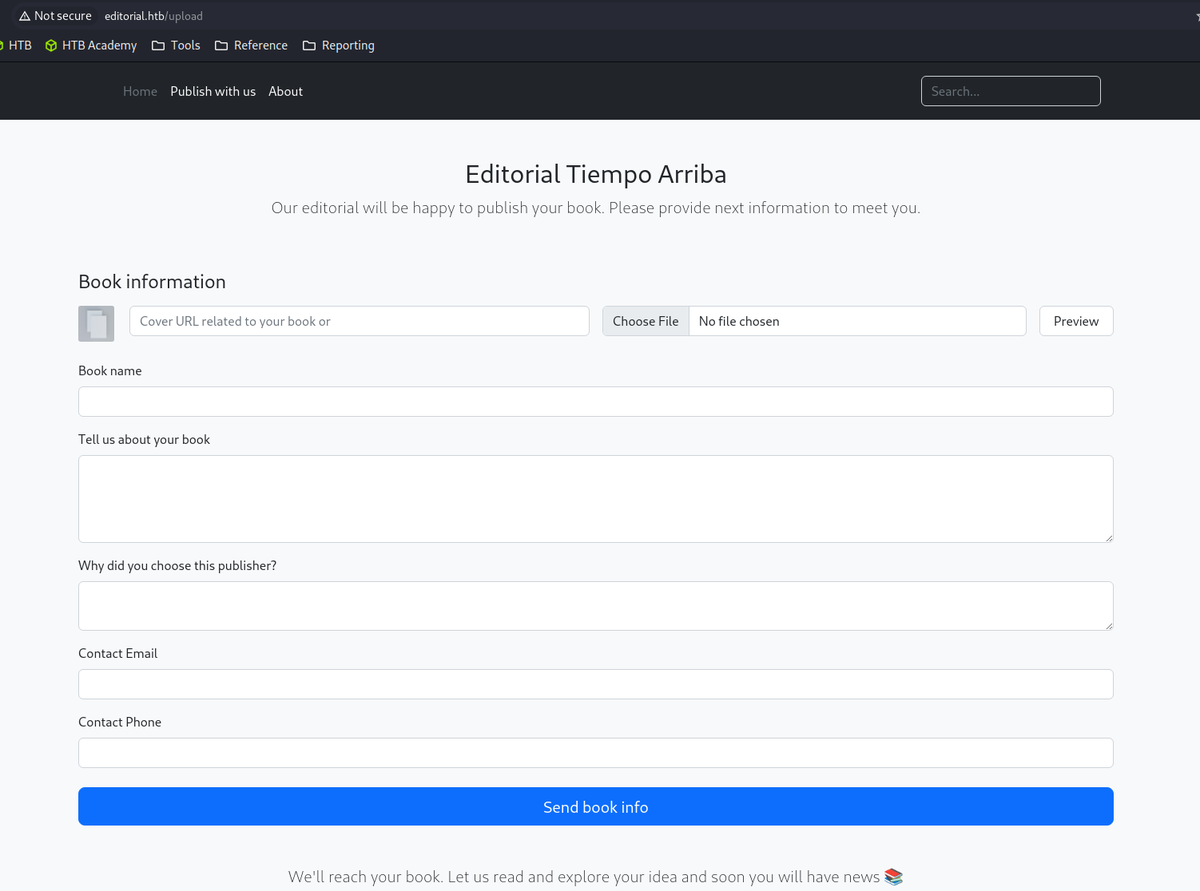
Task: Focus the Contact Email field
Action: (596, 684)
